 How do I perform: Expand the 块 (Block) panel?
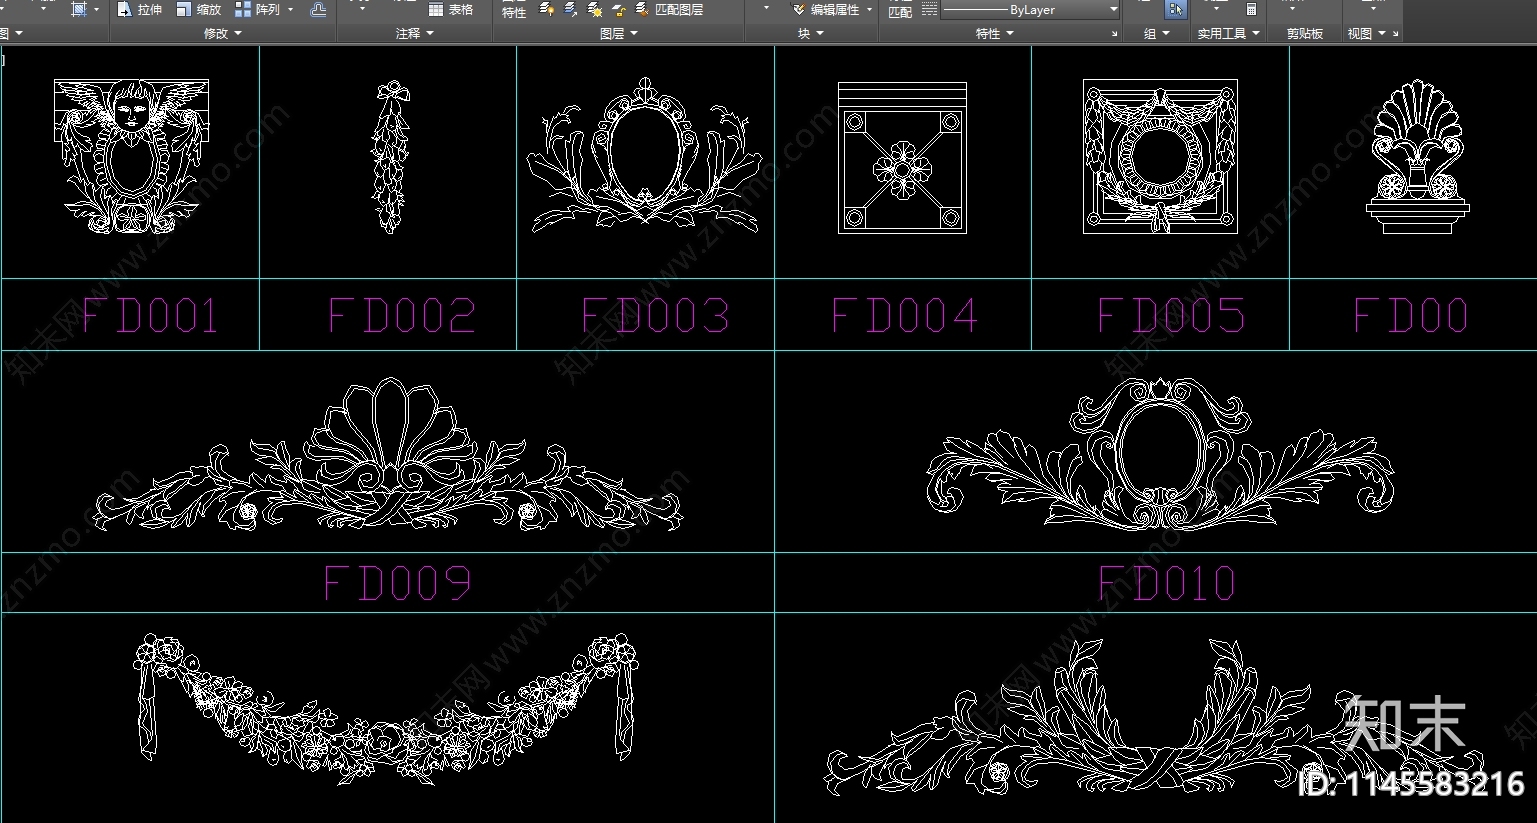click(x=811, y=34)
